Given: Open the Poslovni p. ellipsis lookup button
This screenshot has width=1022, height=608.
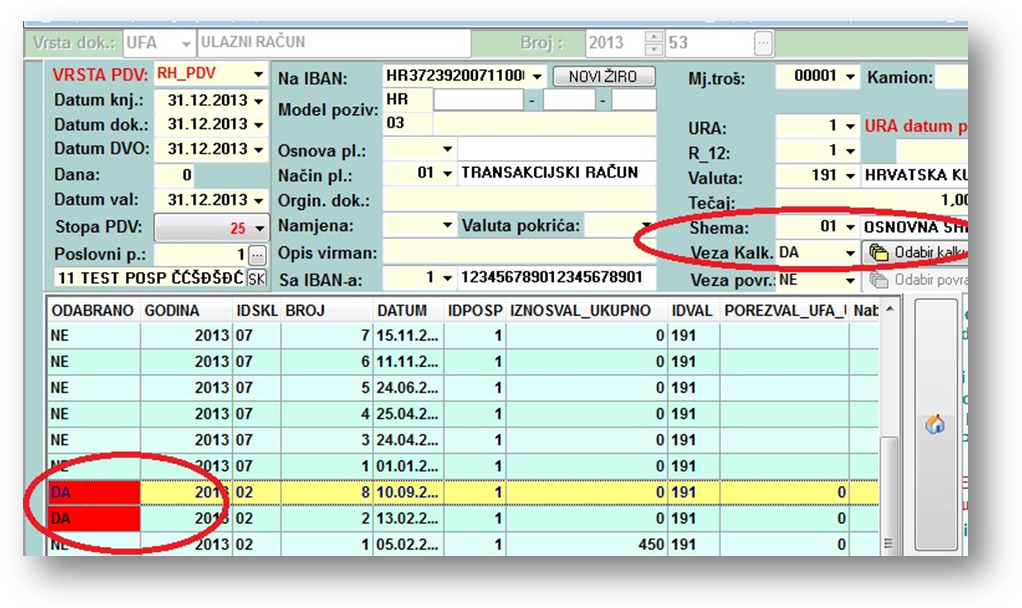Looking at the screenshot, I should tap(257, 254).
